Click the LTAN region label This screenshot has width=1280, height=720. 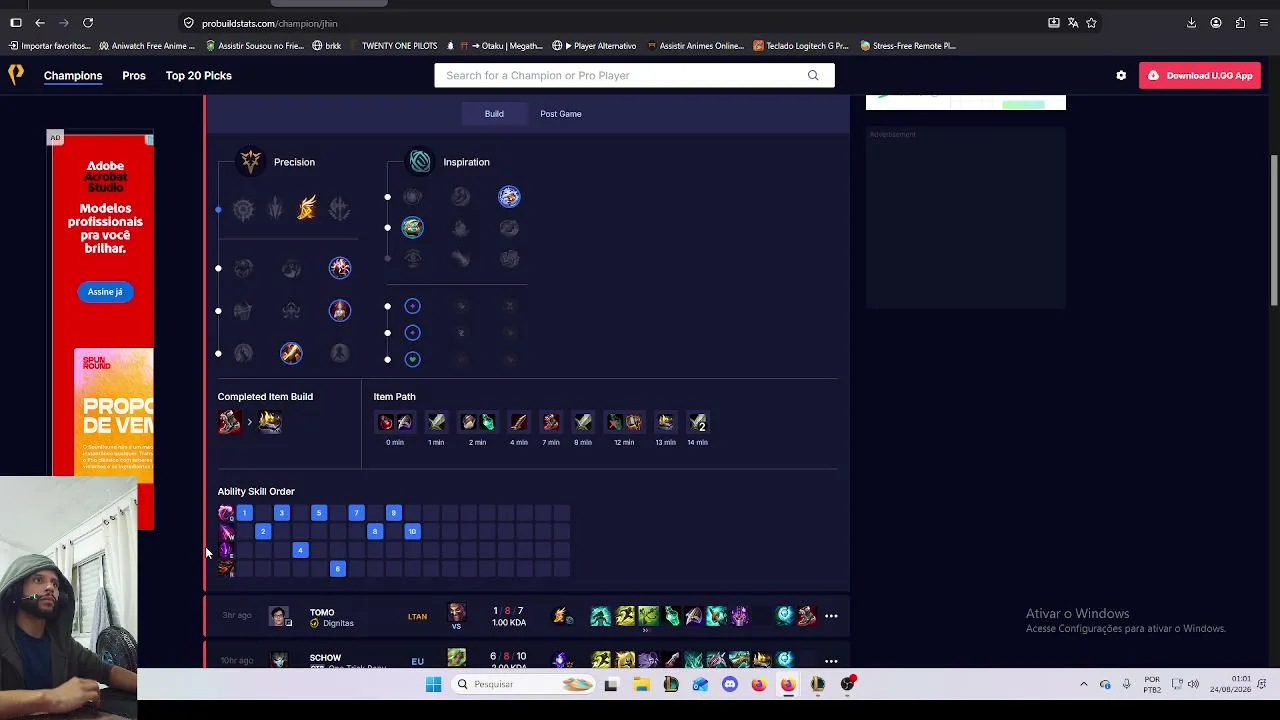click(x=417, y=616)
